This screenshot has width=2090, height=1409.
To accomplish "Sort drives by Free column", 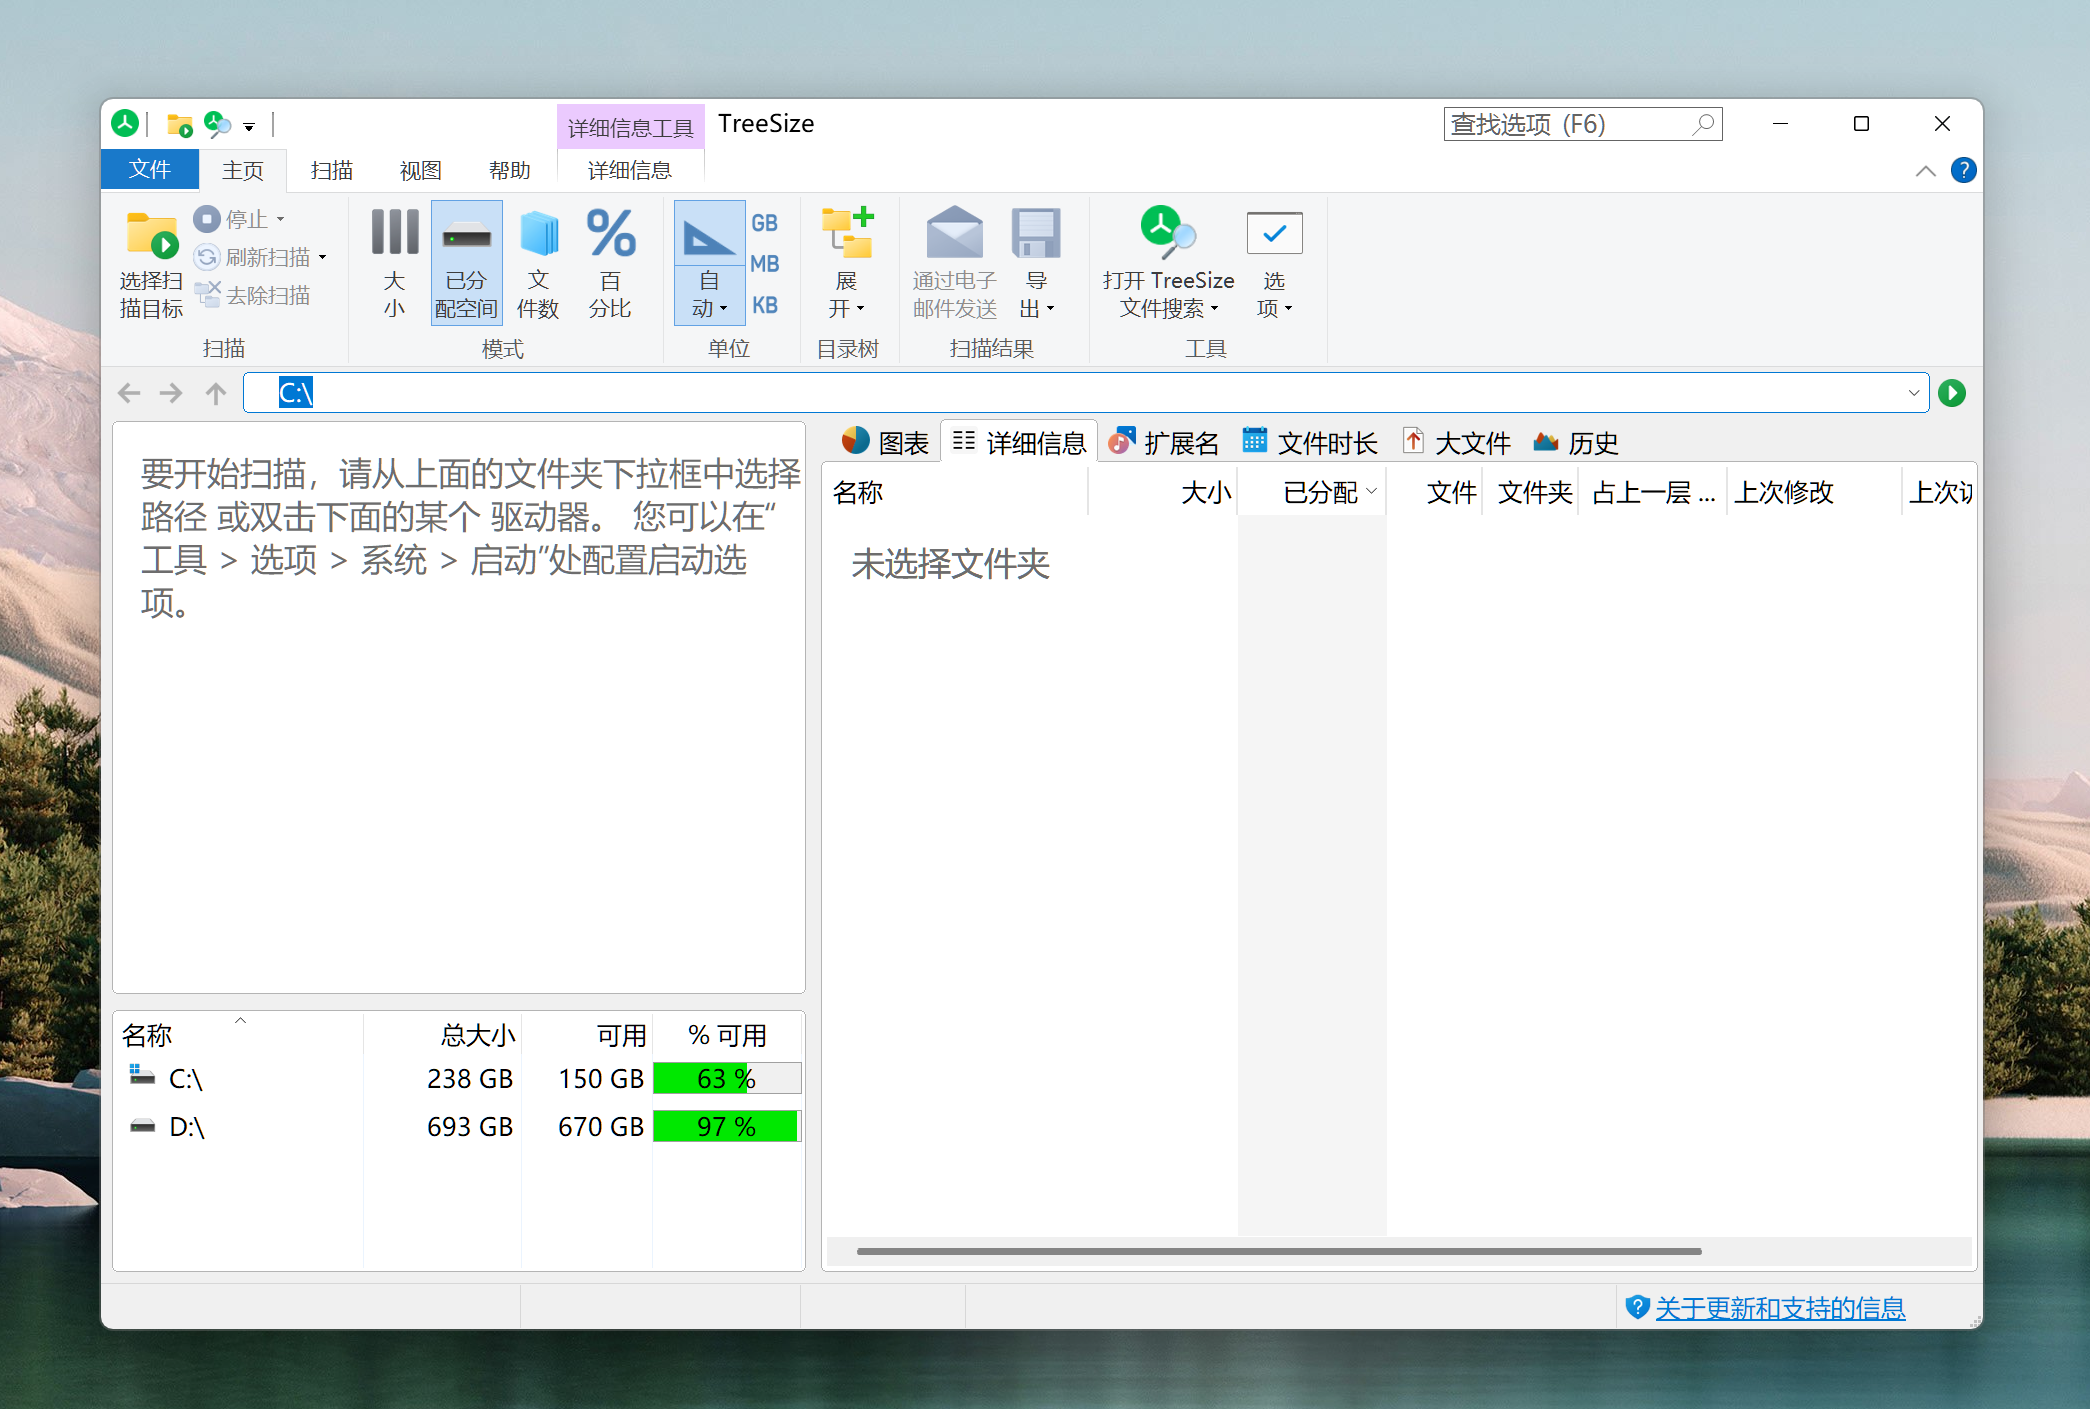I will (587, 1035).
